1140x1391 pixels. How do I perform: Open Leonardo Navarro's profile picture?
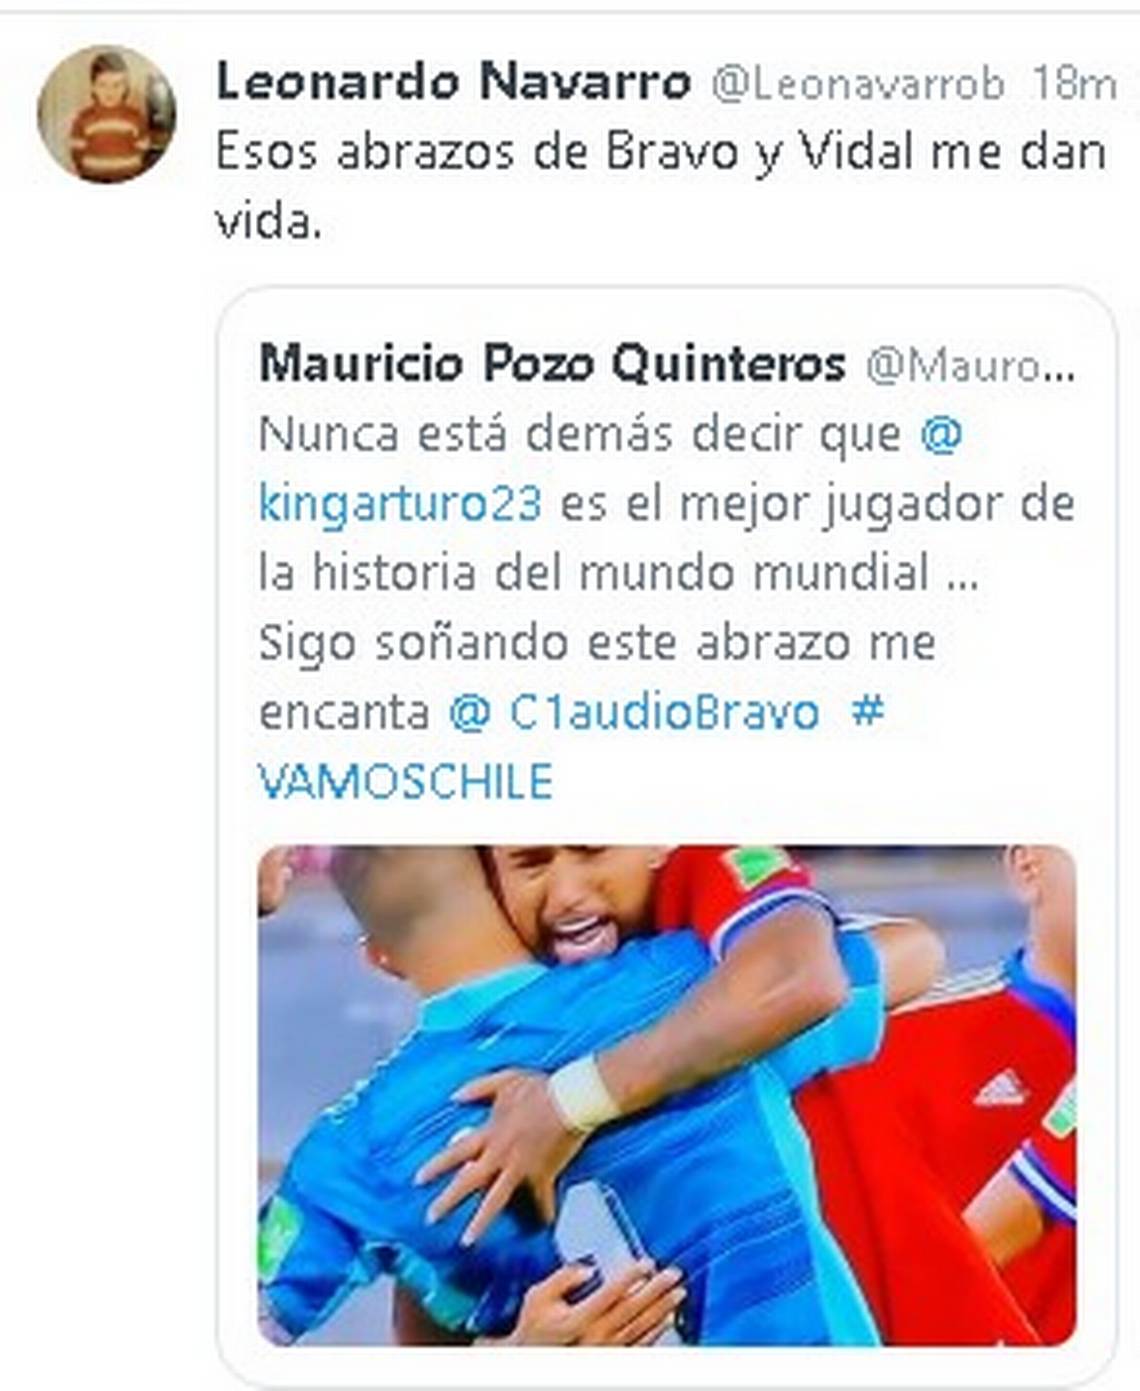tap(106, 113)
